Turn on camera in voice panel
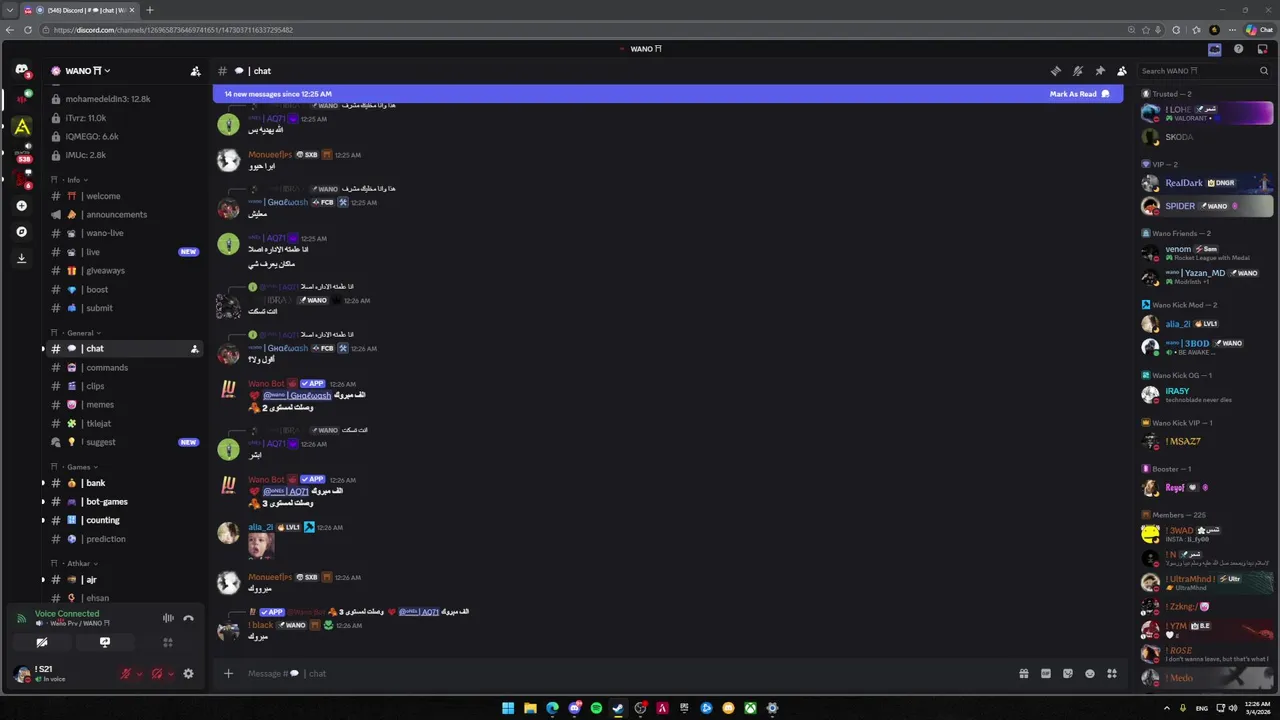The image size is (1280, 720). coord(42,643)
